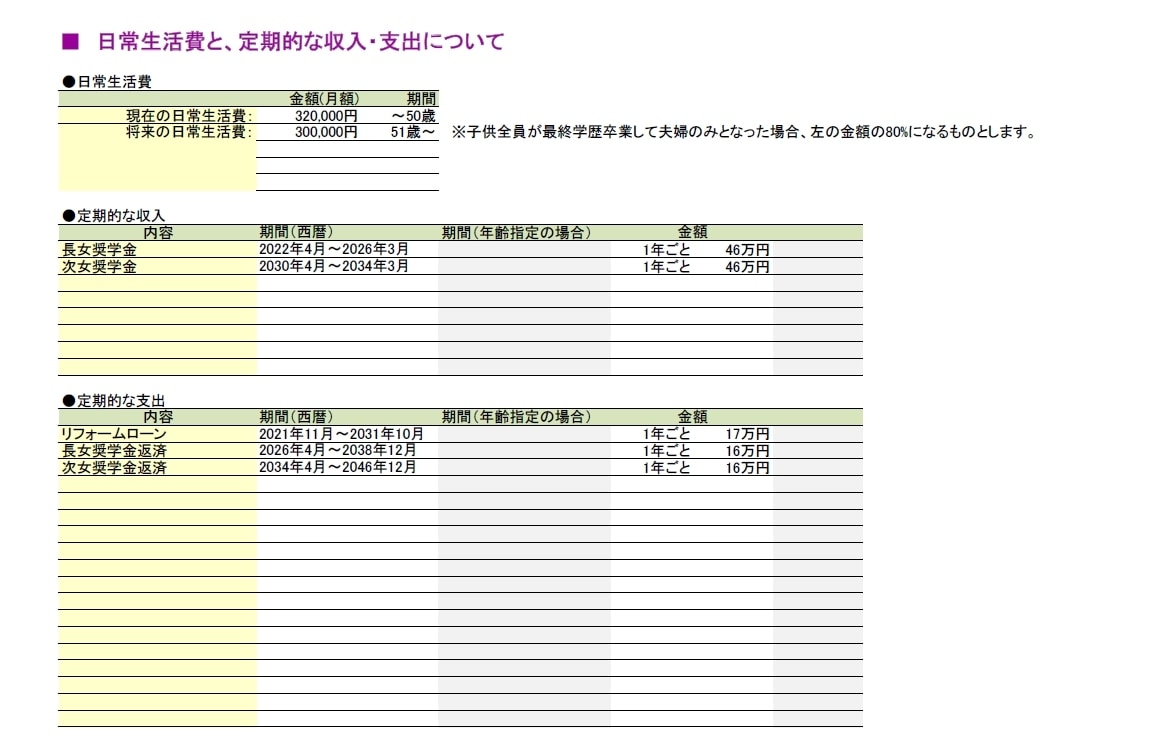
Task: Select the ●日常生活費 section heading
Action: pyautogui.click(x=107, y=82)
